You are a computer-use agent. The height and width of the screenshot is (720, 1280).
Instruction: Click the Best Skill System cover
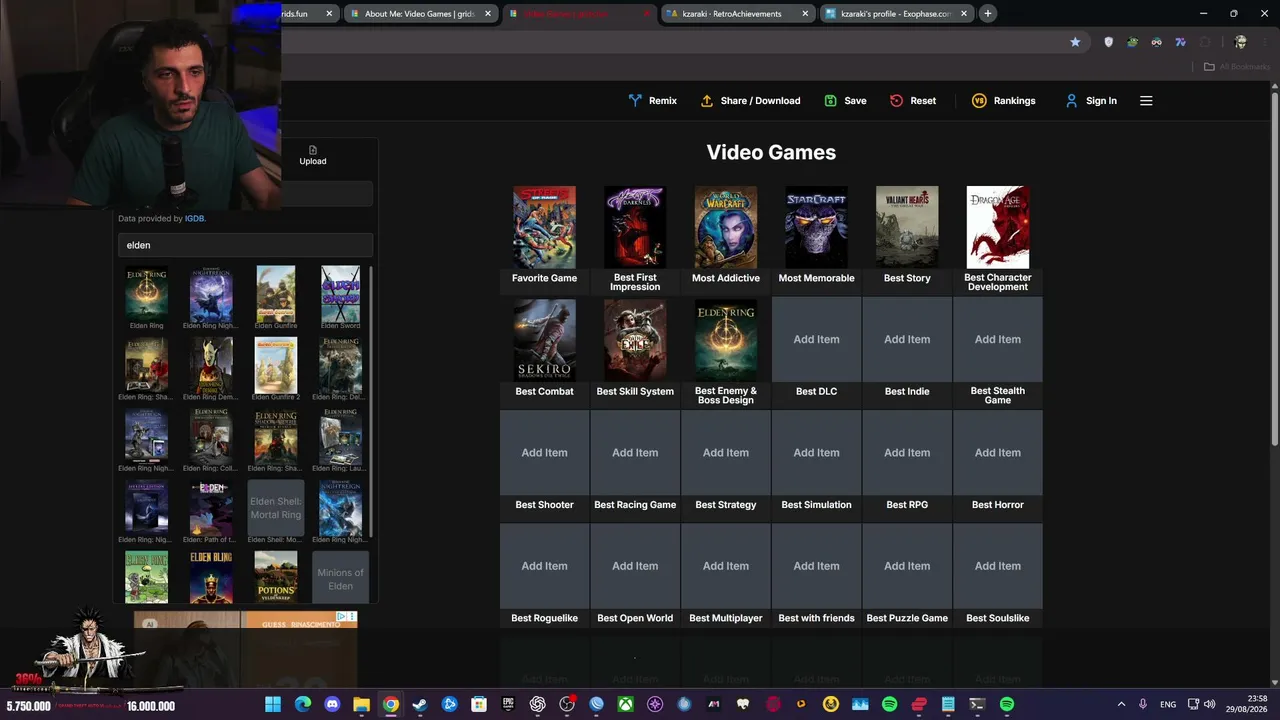[635, 340]
